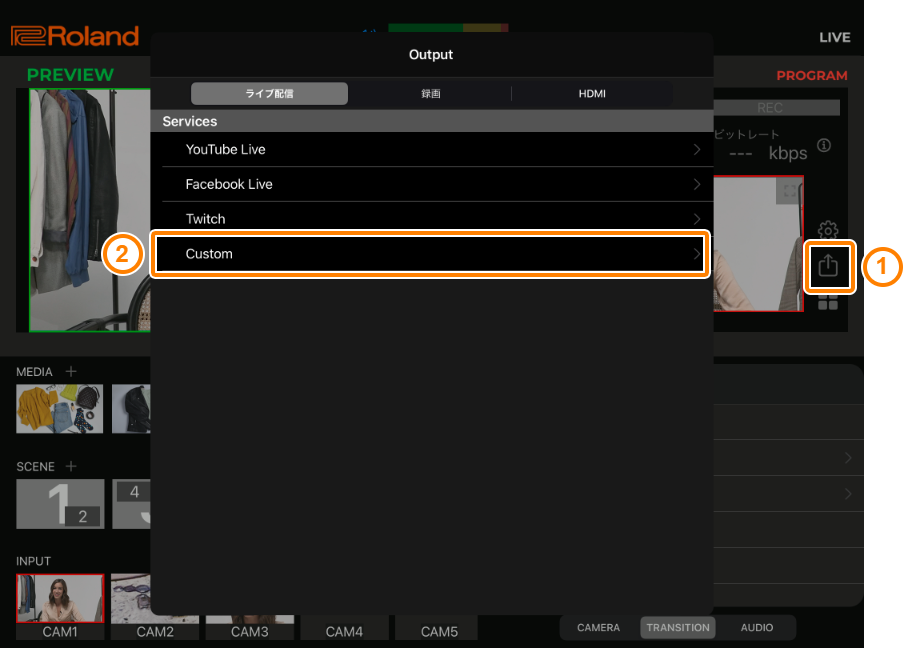Image resolution: width=906 pixels, height=650 pixels.
Task: Switch to the HDMI output tab
Action: [x=592, y=94]
